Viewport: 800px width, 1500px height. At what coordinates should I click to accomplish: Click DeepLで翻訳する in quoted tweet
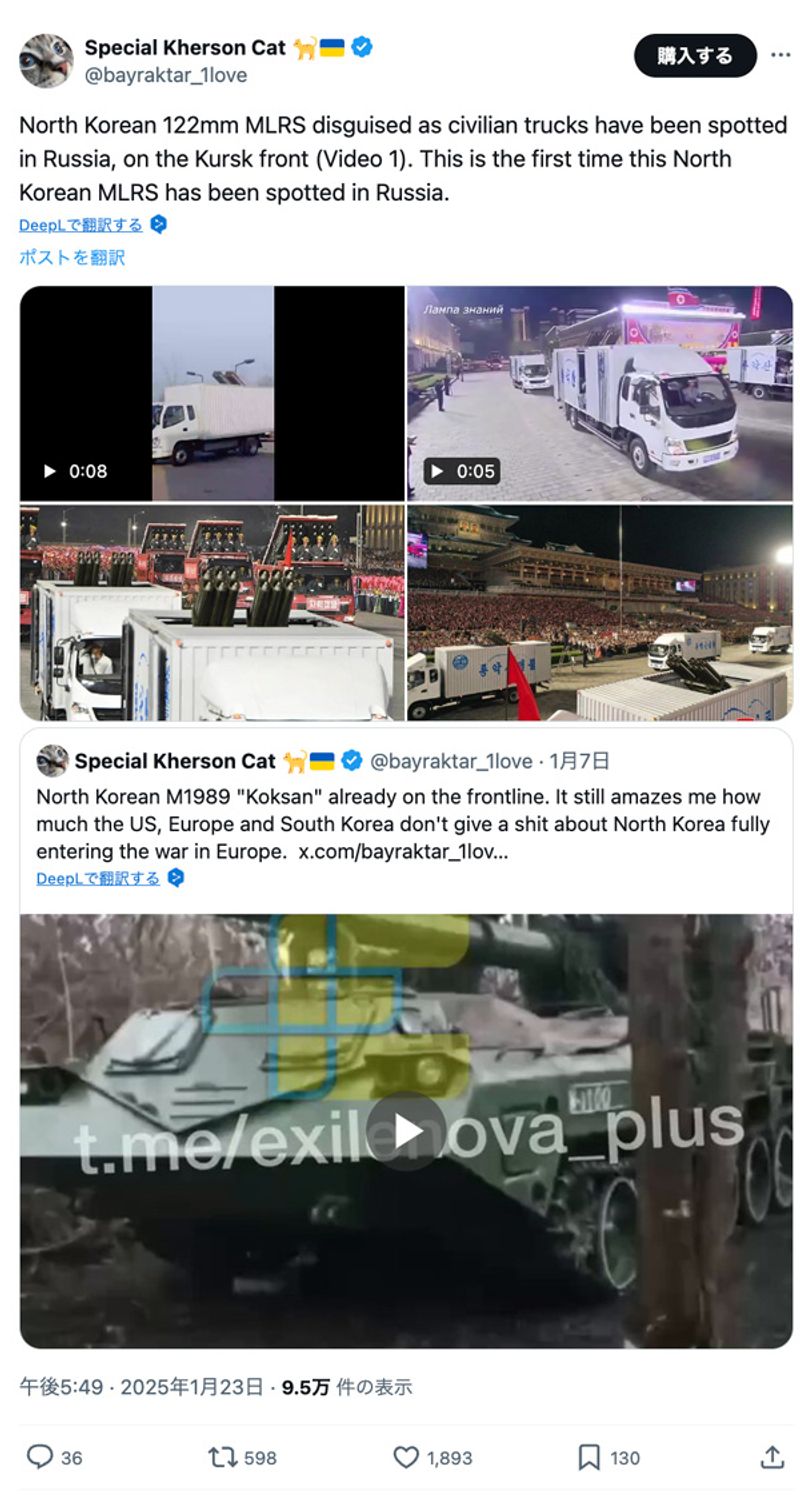(98, 878)
